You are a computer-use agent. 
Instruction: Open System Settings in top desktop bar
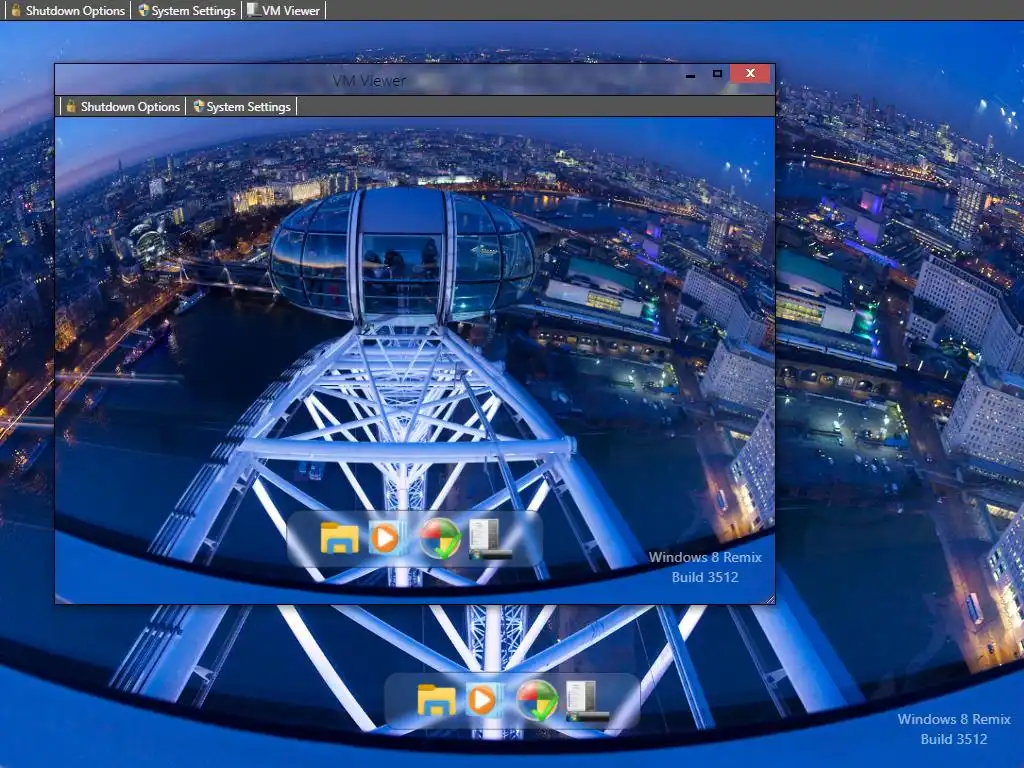pos(187,10)
